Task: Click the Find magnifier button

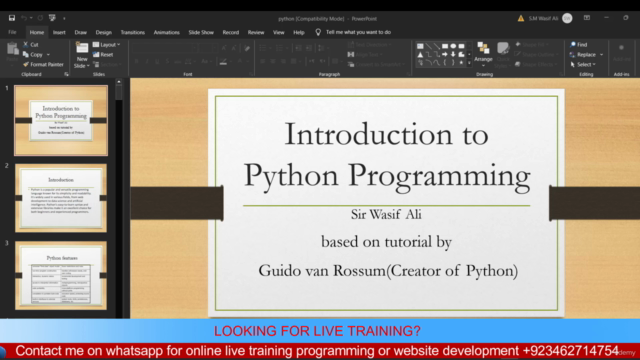Action: (578, 44)
